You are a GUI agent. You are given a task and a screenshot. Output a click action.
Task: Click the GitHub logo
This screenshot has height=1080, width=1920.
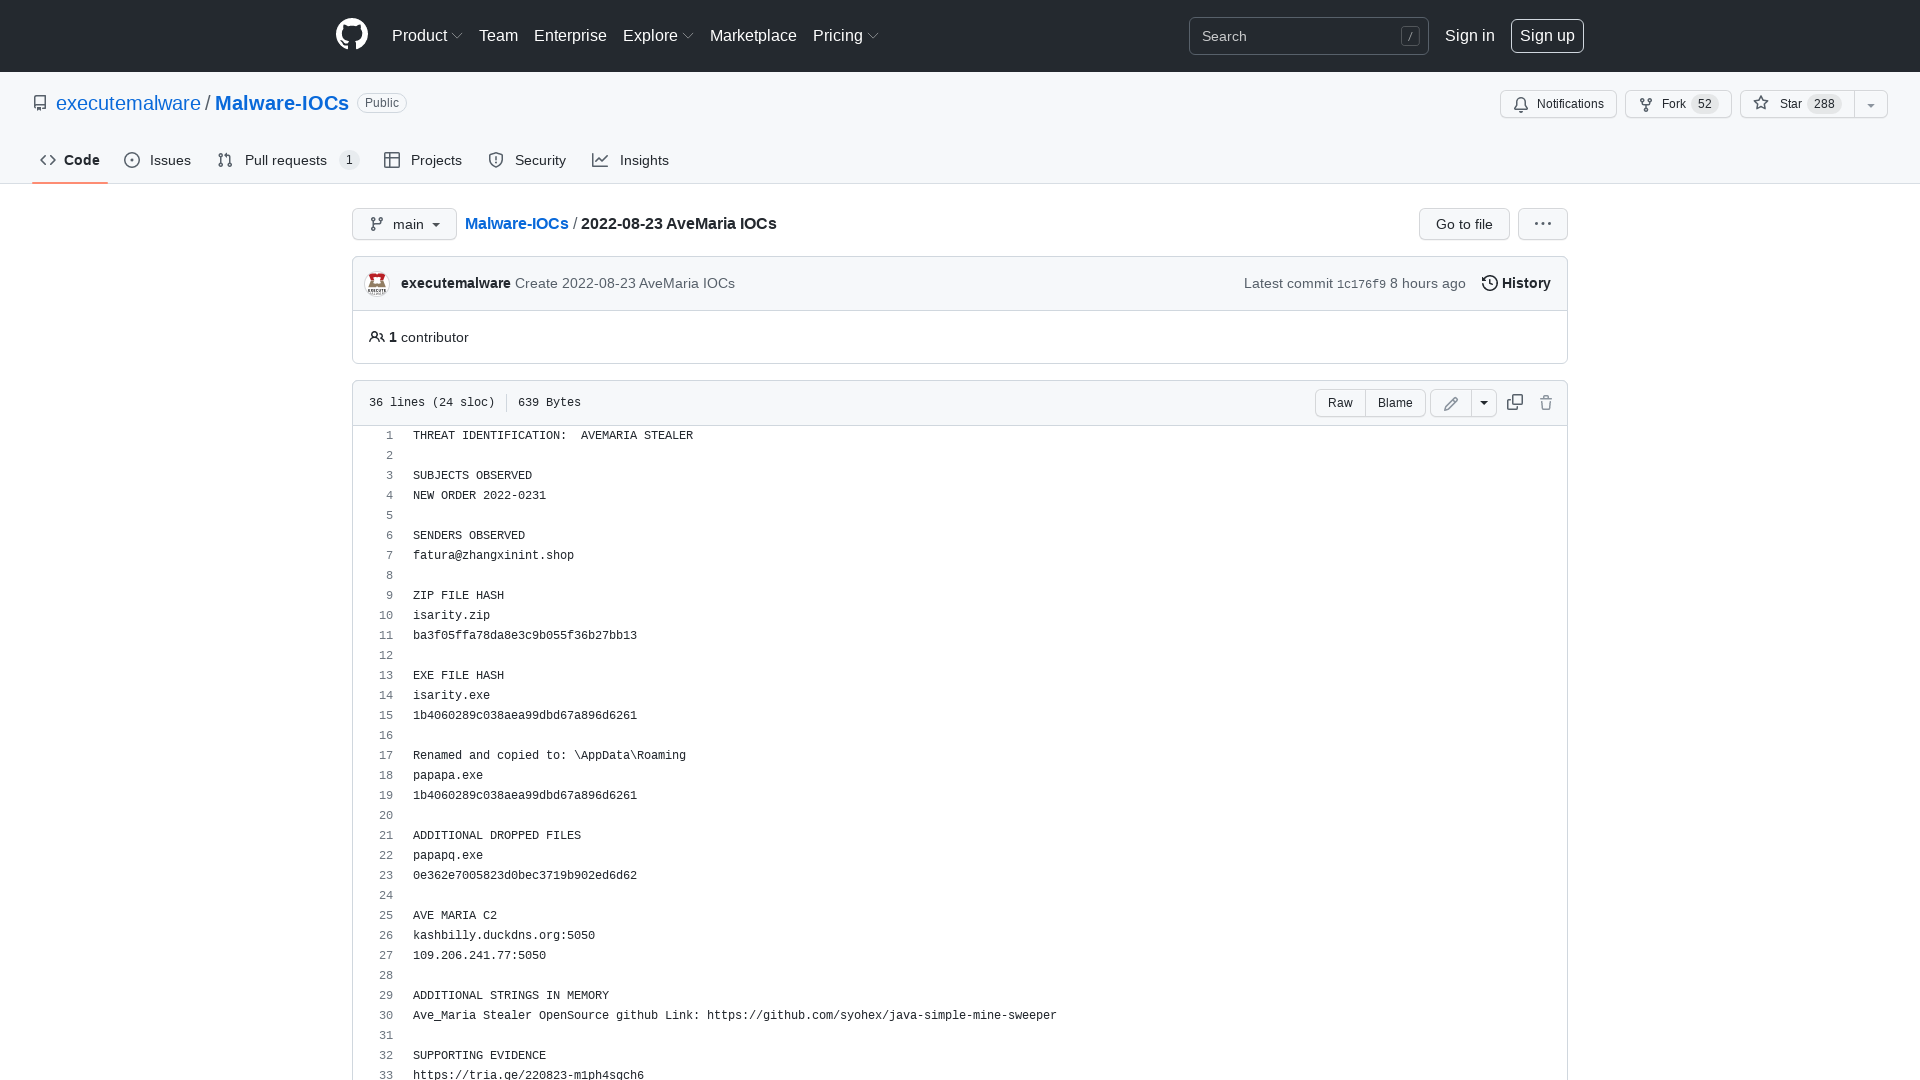click(351, 35)
